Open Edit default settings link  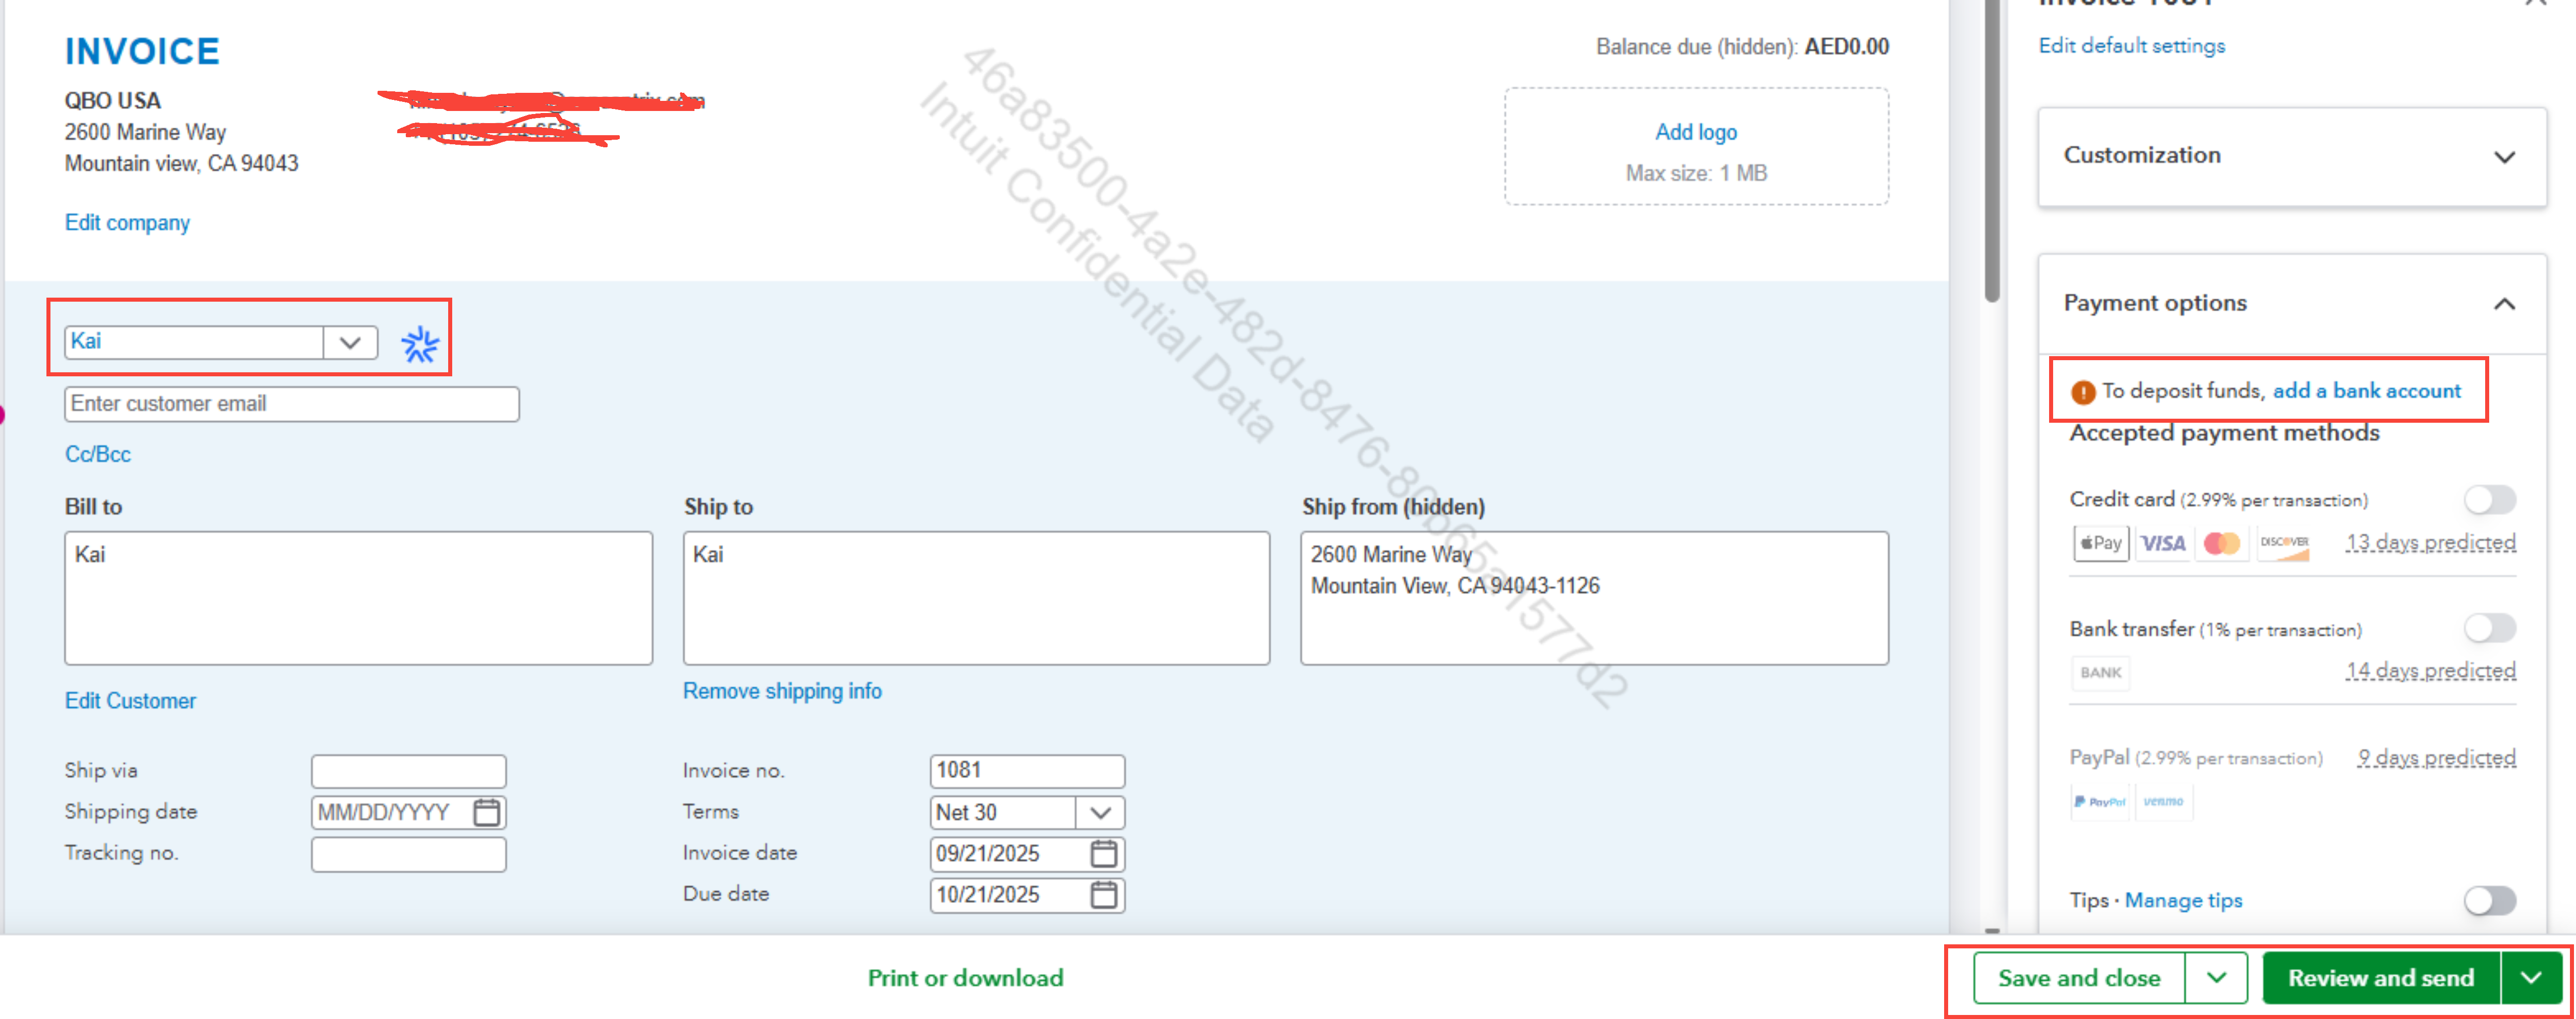pyautogui.click(x=2131, y=46)
